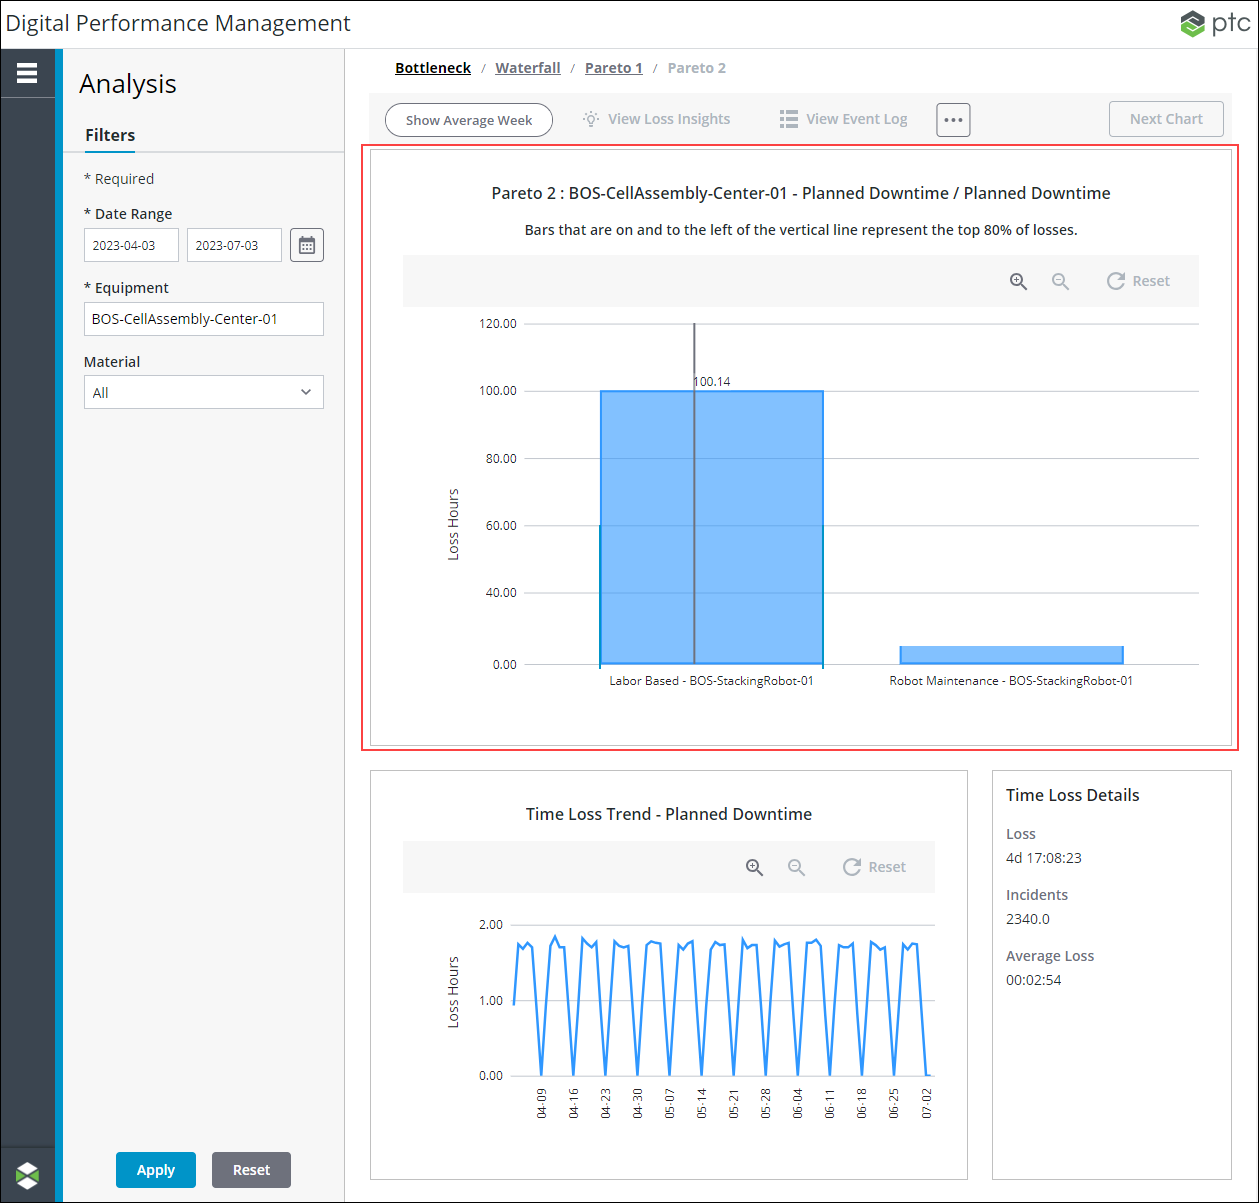Open the date range calendar picker
The image size is (1259, 1203).
[307, 245]
